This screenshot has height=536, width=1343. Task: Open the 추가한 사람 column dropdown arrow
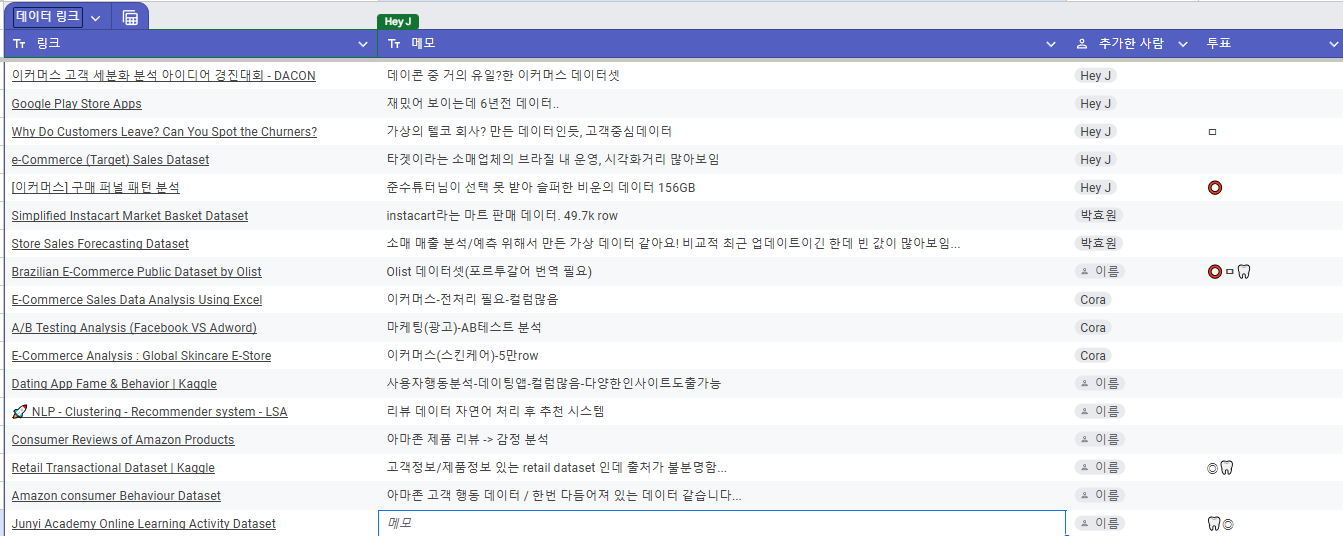(1183, 44)
